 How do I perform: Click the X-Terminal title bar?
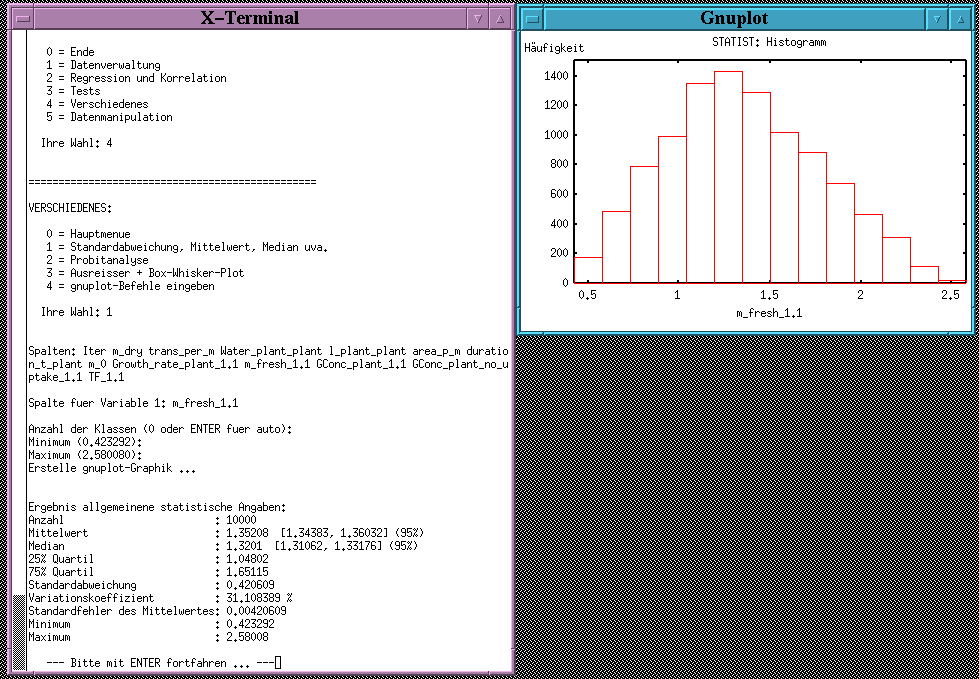point(249,18)
